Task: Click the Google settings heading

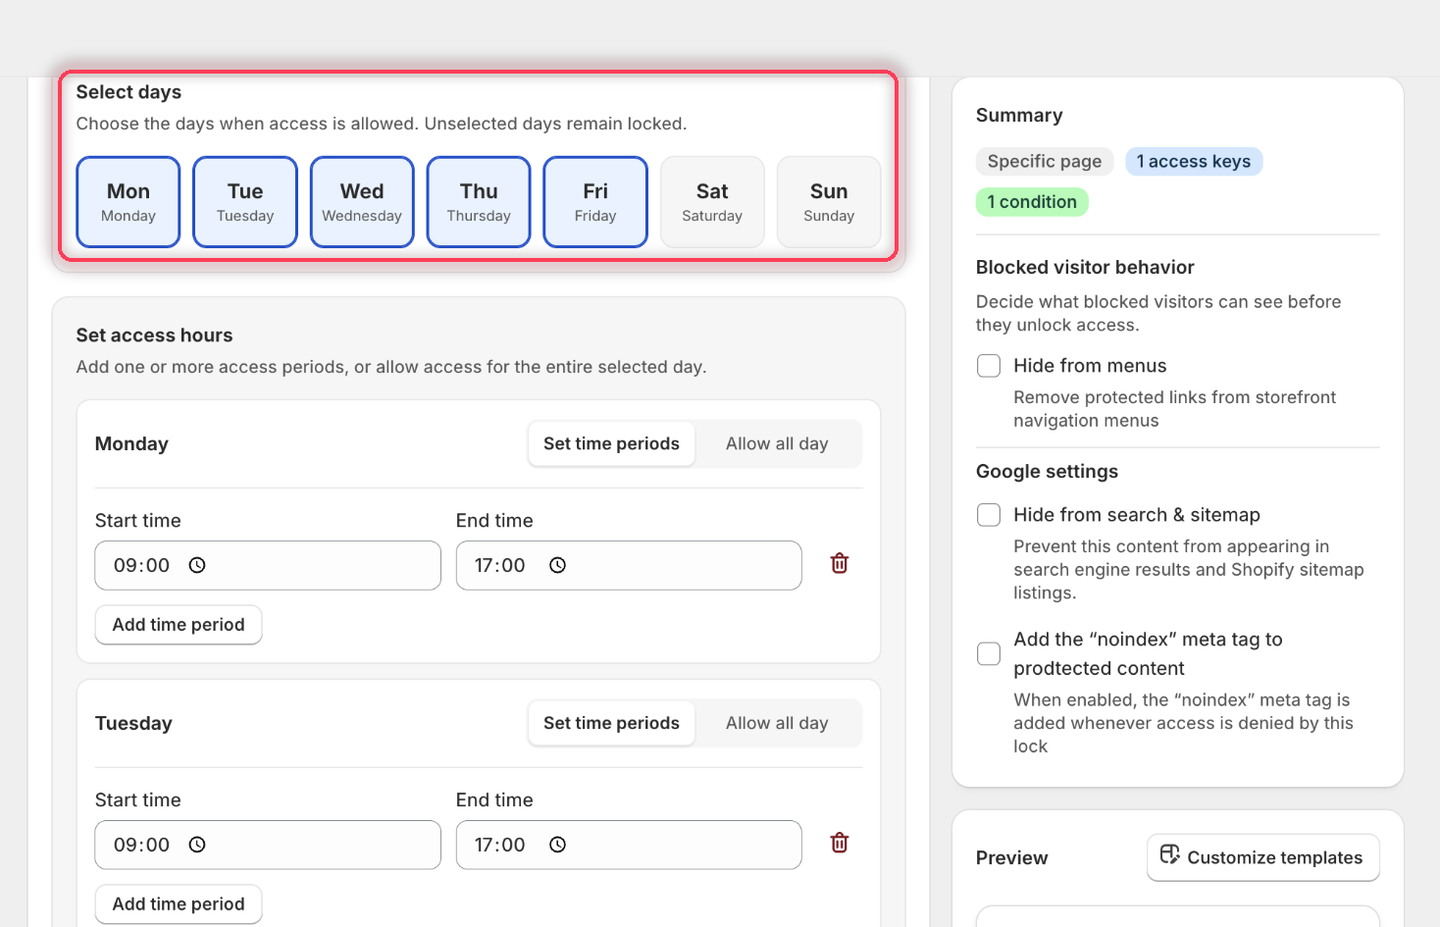Action: pyautogui.click(x=1047, y=471)
